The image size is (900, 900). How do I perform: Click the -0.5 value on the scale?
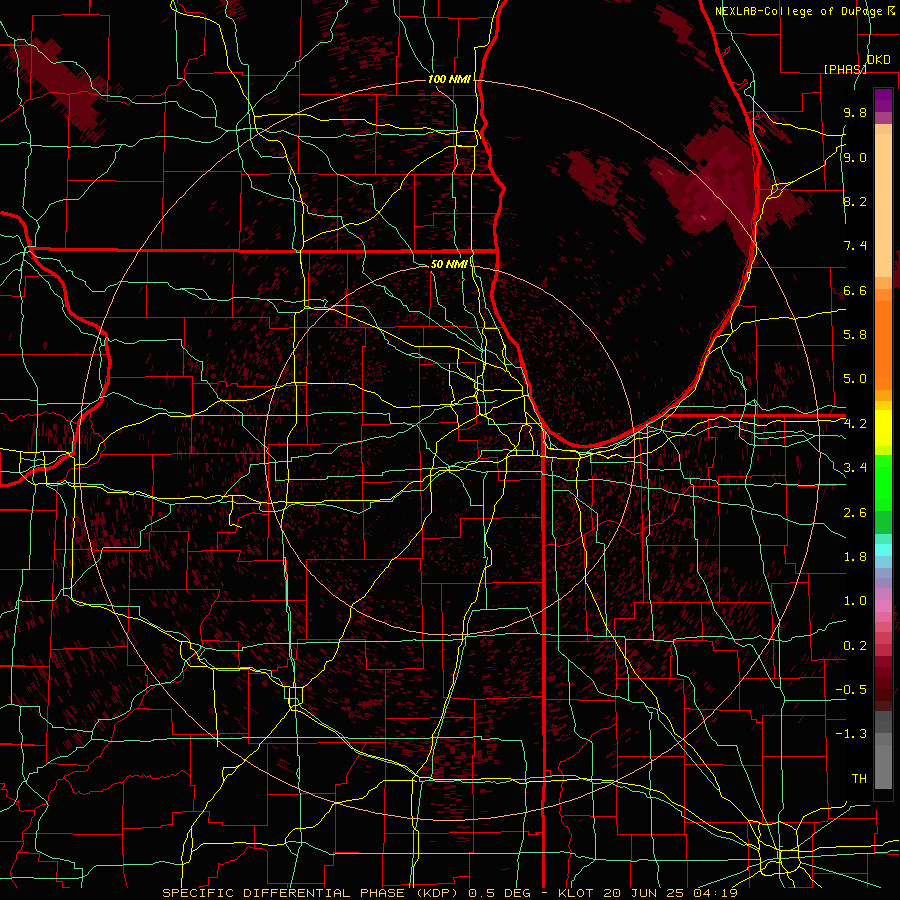click(x=851, y=690)
